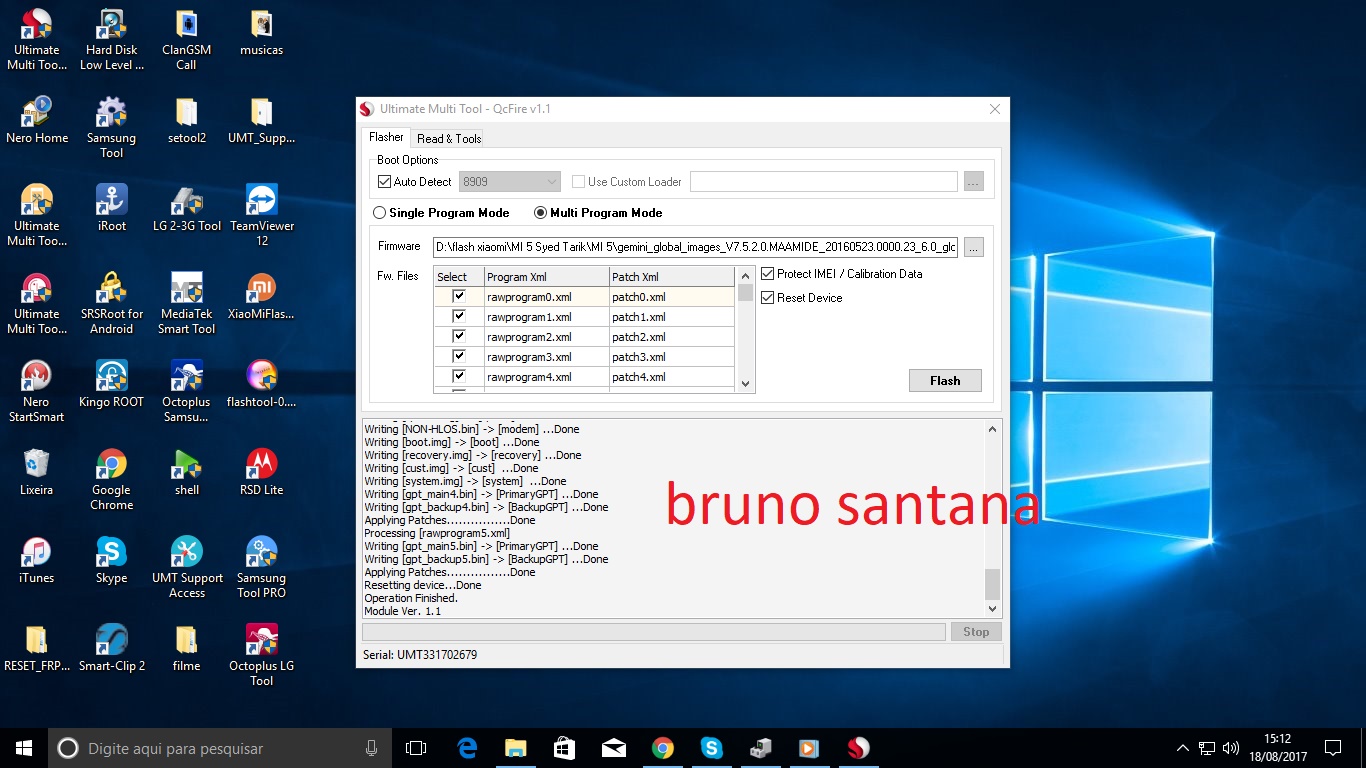Open TeamViewer 12 desktop icon
The width and height of the screenshot is (1366, 768).
pos(261,216)
